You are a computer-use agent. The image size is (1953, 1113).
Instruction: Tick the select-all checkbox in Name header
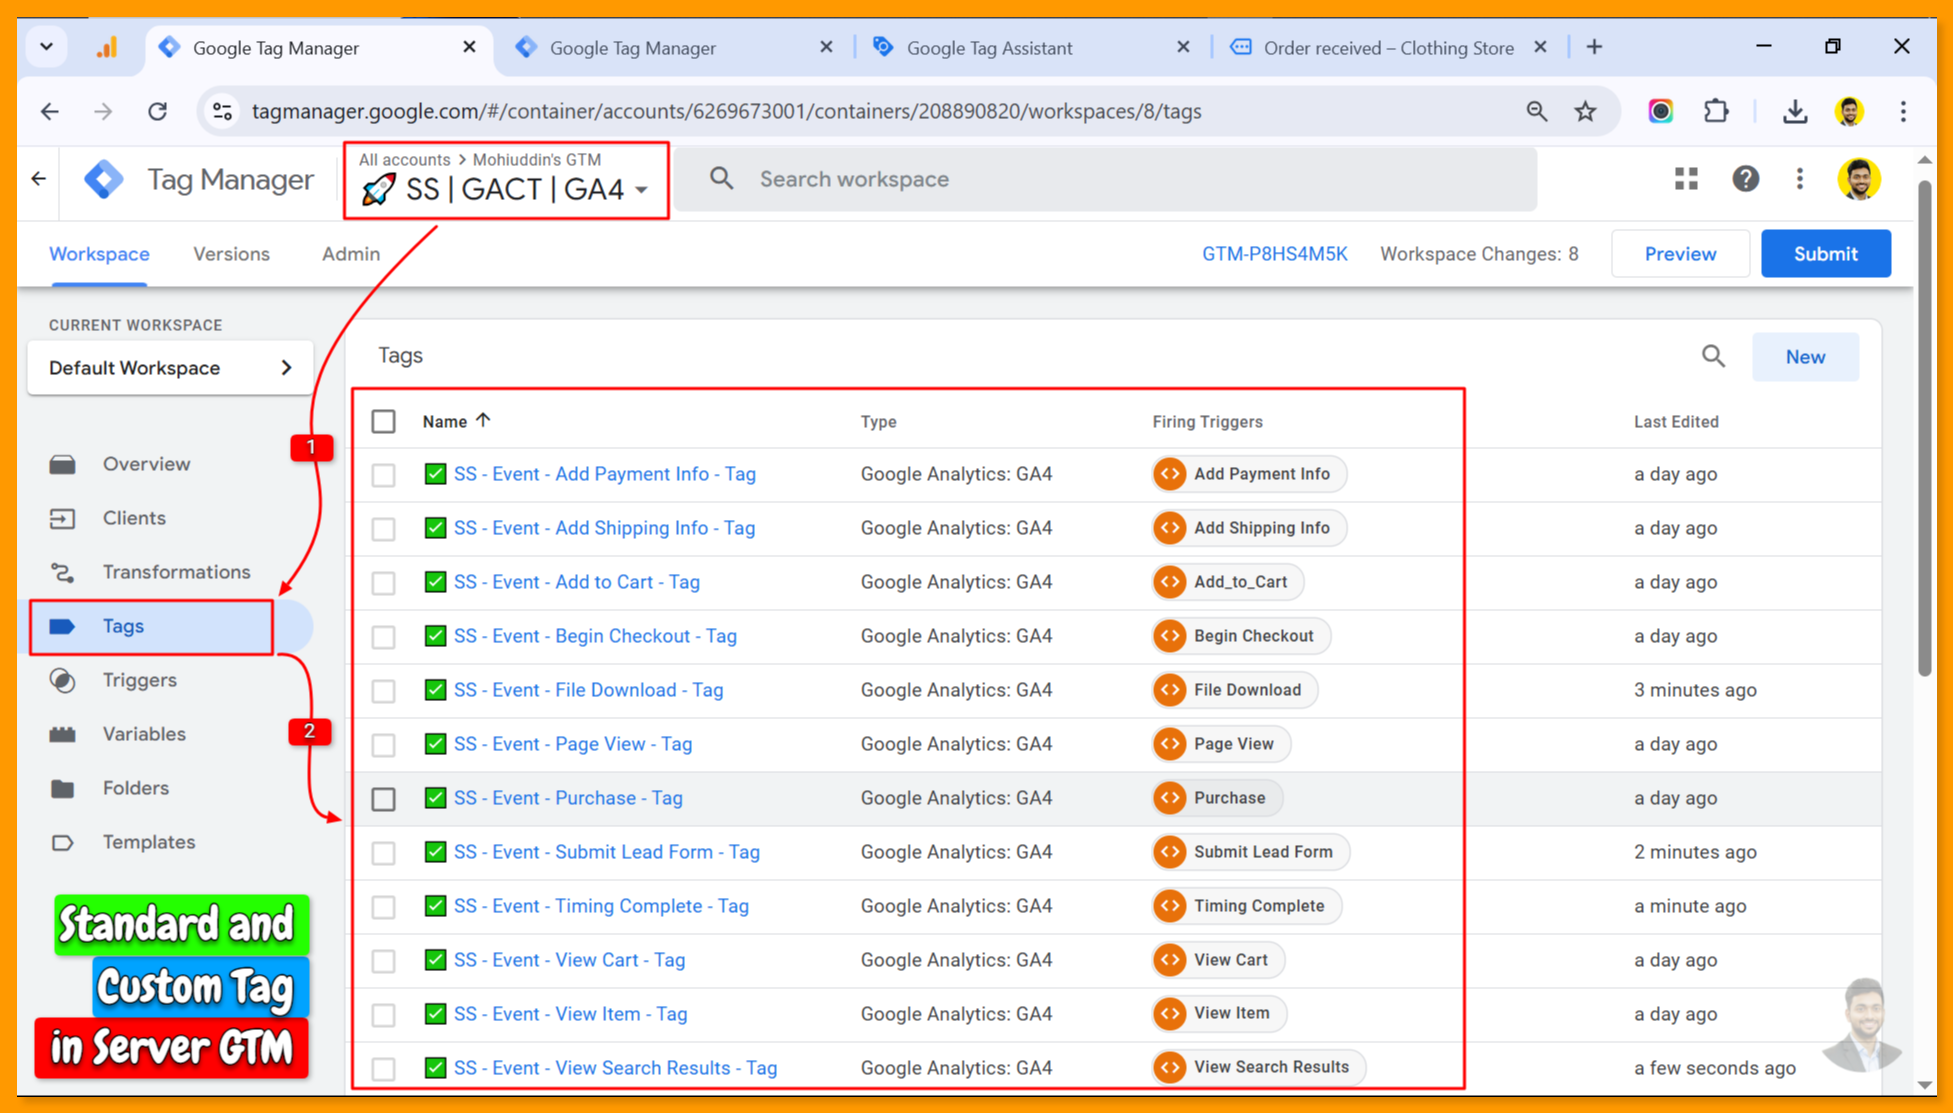click(384, 422)
